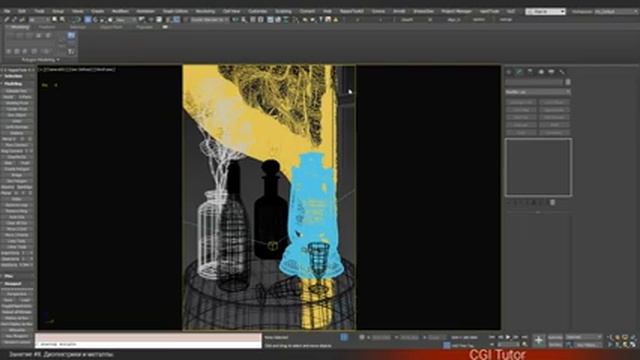Toggle Key Mode button near frame field
Viewport: 640px width, 360px height.
tap(493, 345)
